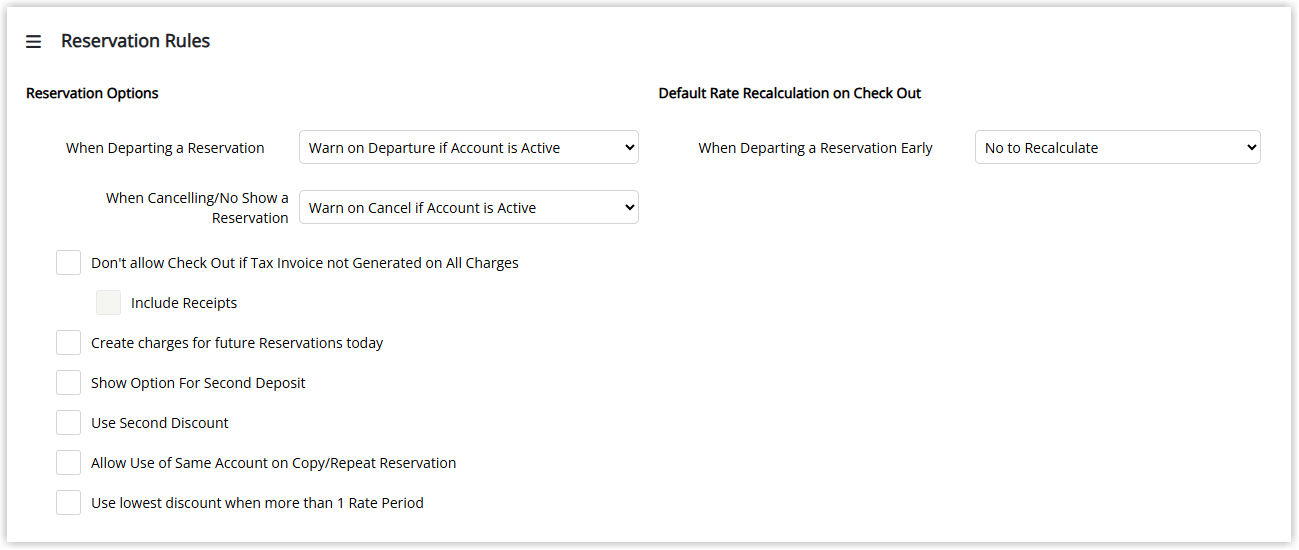Click the Default Rate Recalculation on Check Out heading
This screenshot has height=550, width=1299.
tap(790, 93)
